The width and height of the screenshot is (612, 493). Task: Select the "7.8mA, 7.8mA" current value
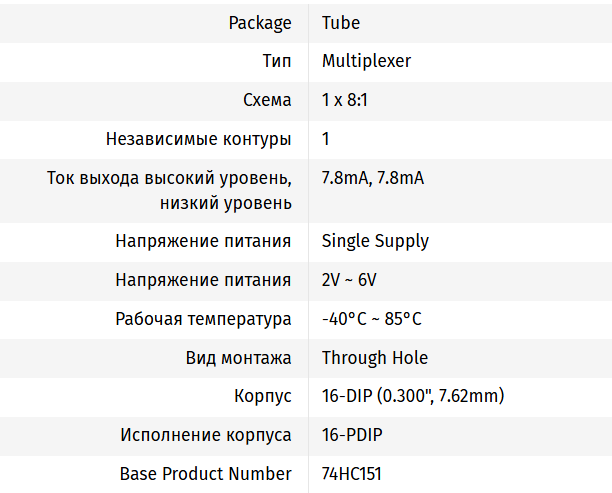tap(372, 178)
